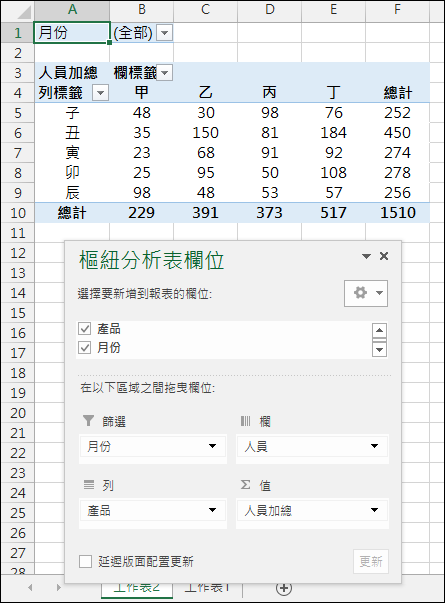Click the 更新 button
Image resolution: width=445 pixels, height=603 pixels.
371,561
